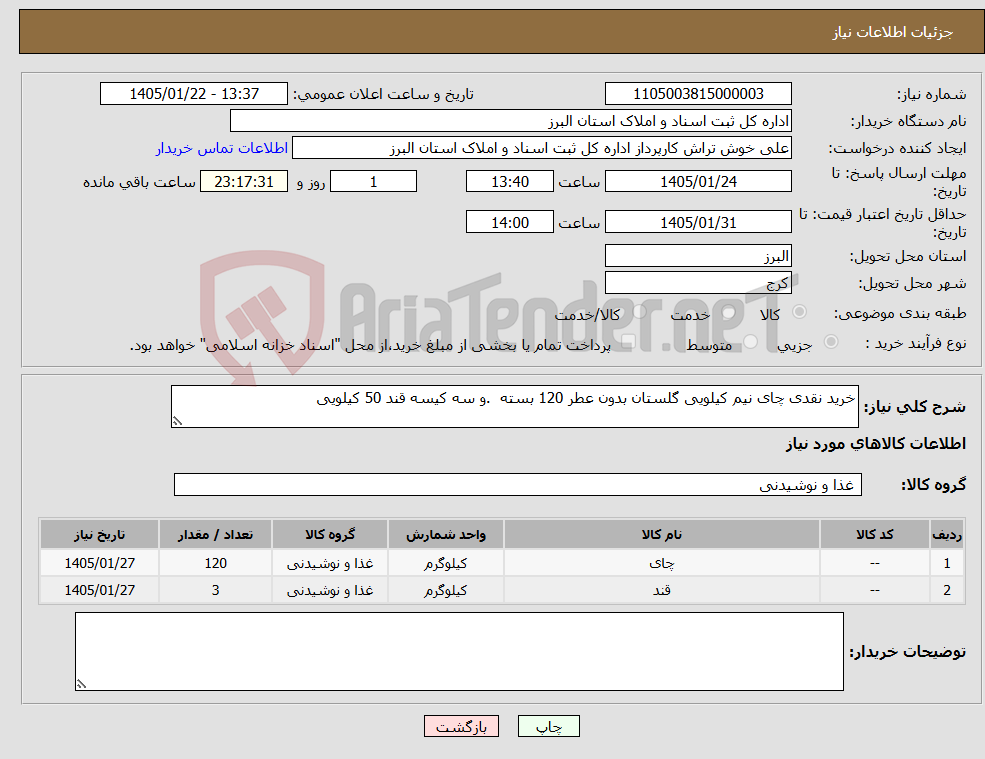
Task: Click the buyer notes text area
Action: tap(459, 652)
